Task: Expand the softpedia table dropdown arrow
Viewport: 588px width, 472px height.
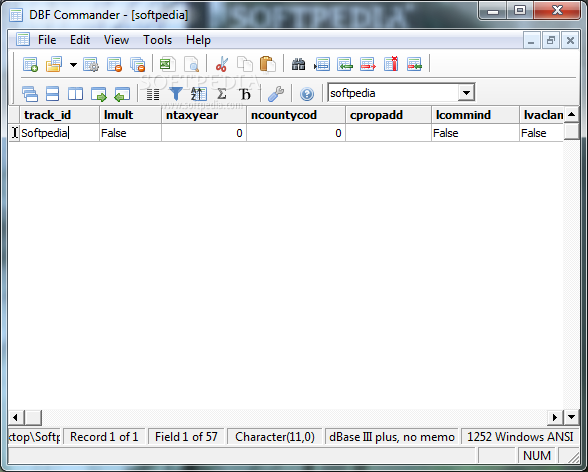Action: (x=466, y=93)
